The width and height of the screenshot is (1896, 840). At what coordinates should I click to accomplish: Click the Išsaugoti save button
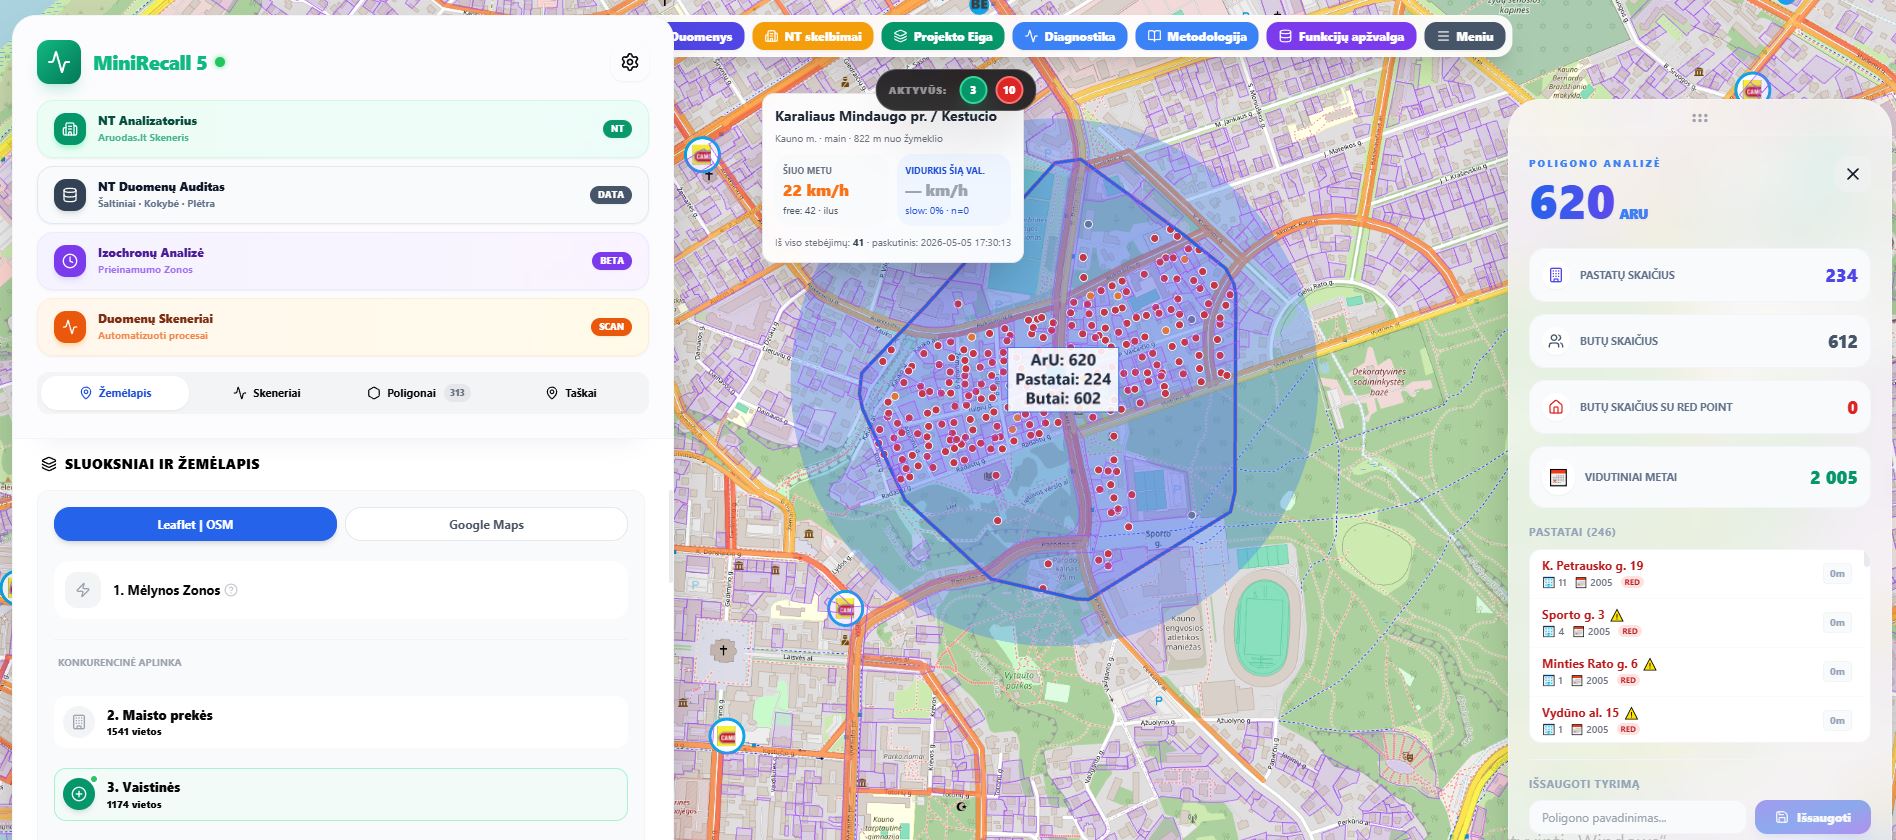point(1812,817)
